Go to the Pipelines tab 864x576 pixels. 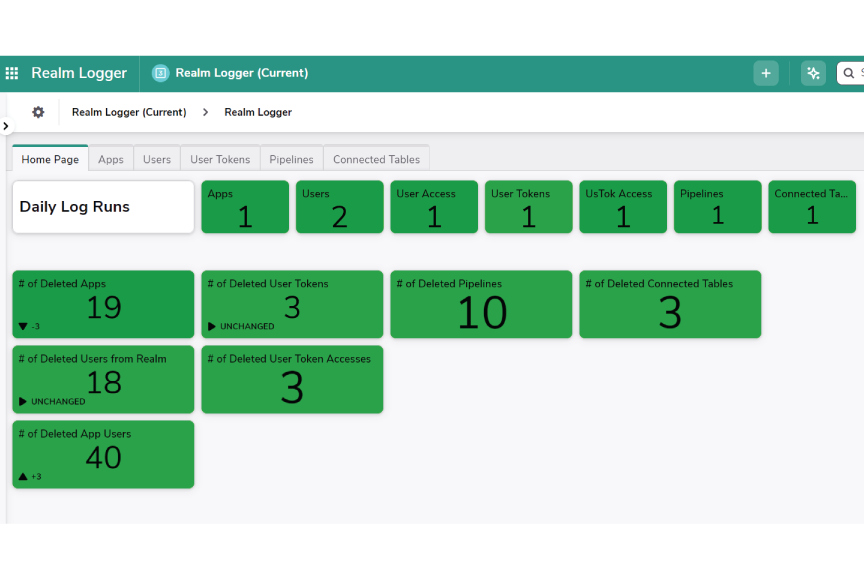[291, 158]
